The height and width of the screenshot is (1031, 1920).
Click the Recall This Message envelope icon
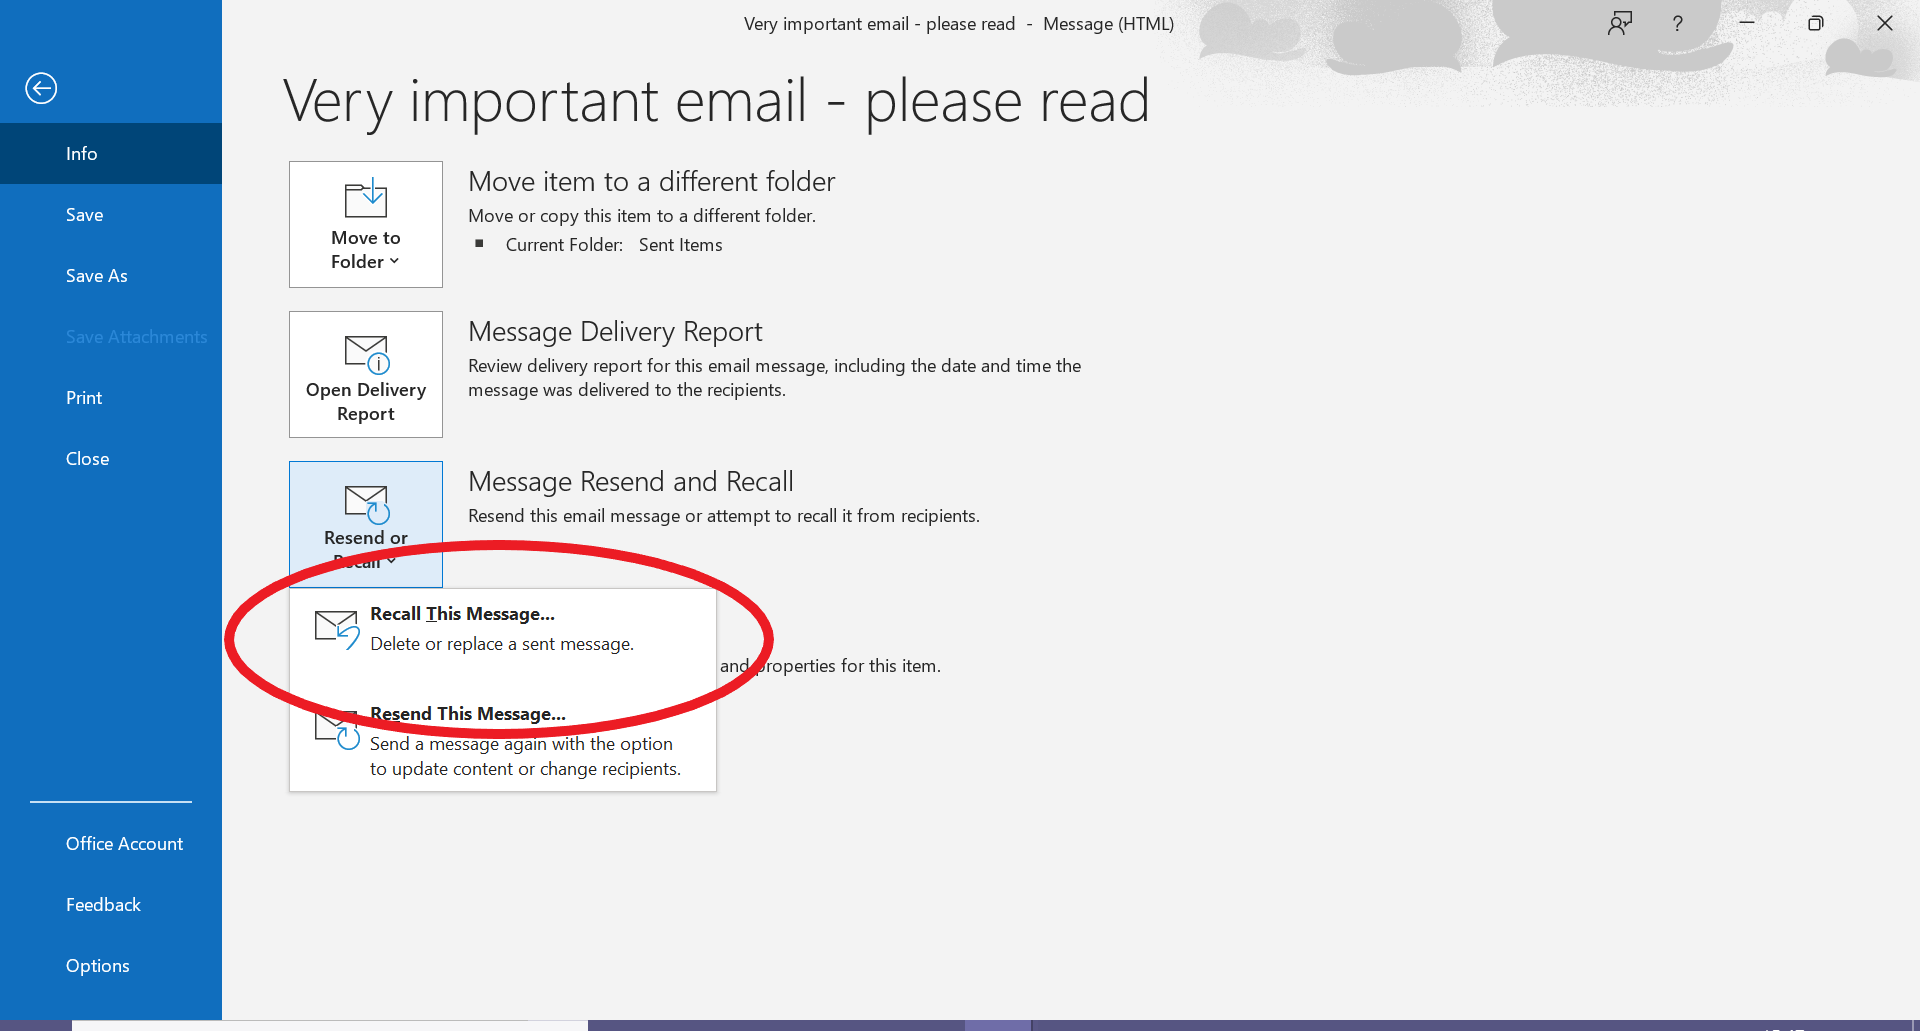point(337,629)
